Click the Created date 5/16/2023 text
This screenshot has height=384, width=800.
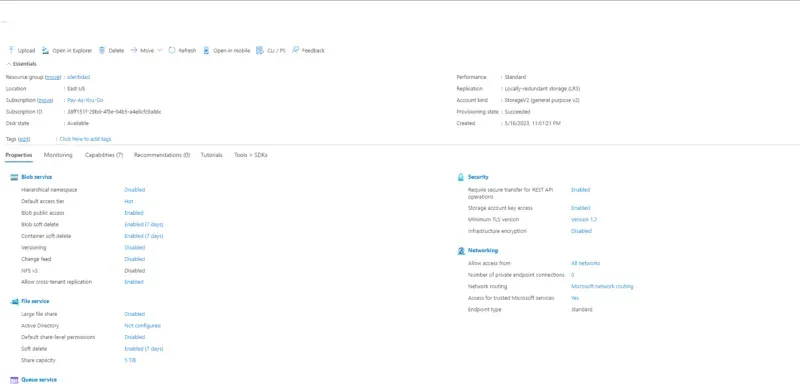533,123
